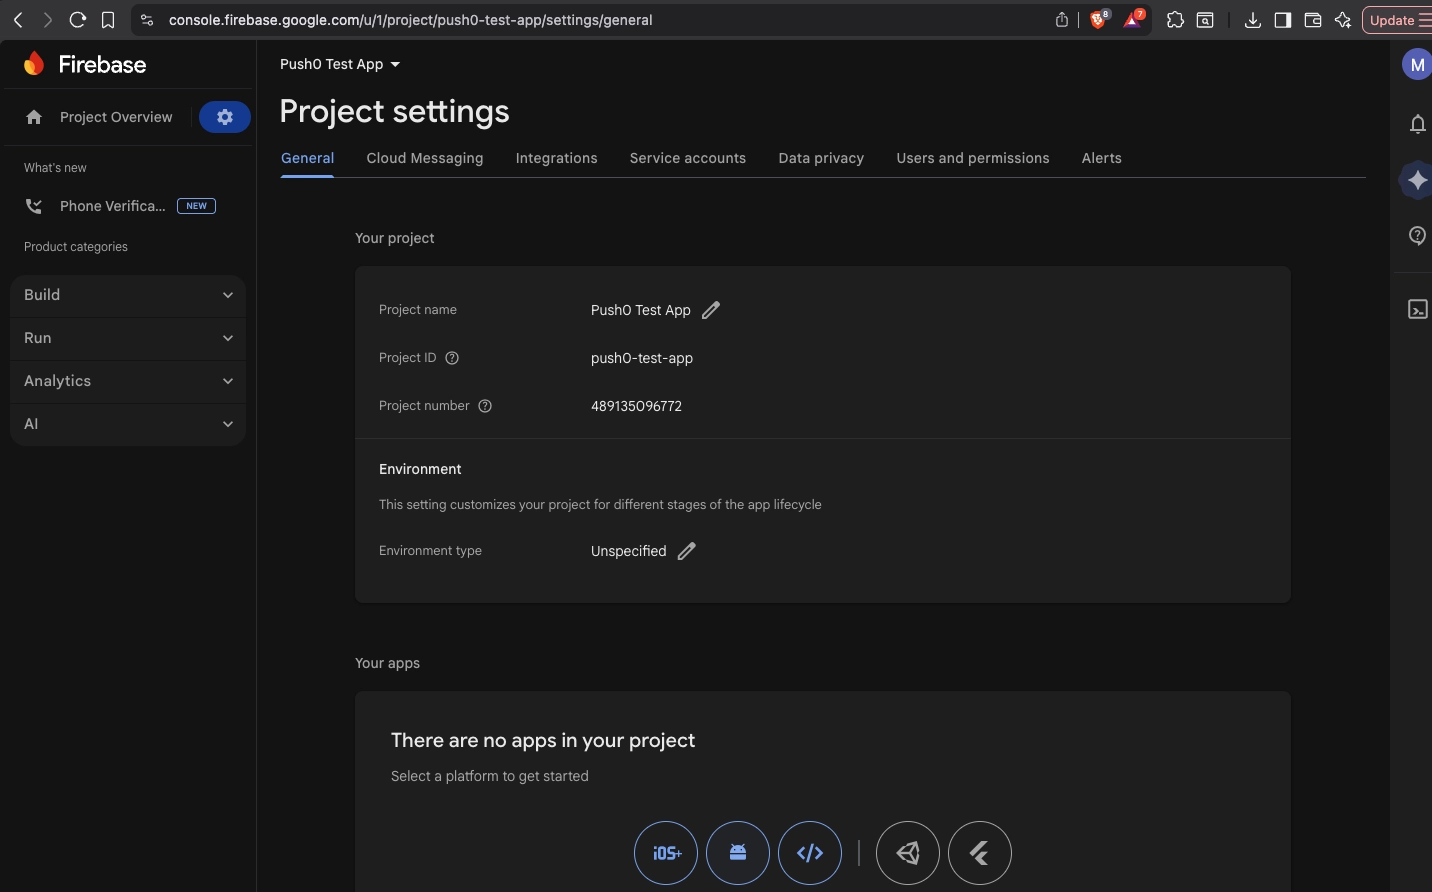Open the Gemini AI assistant icon

(1417, 181)
